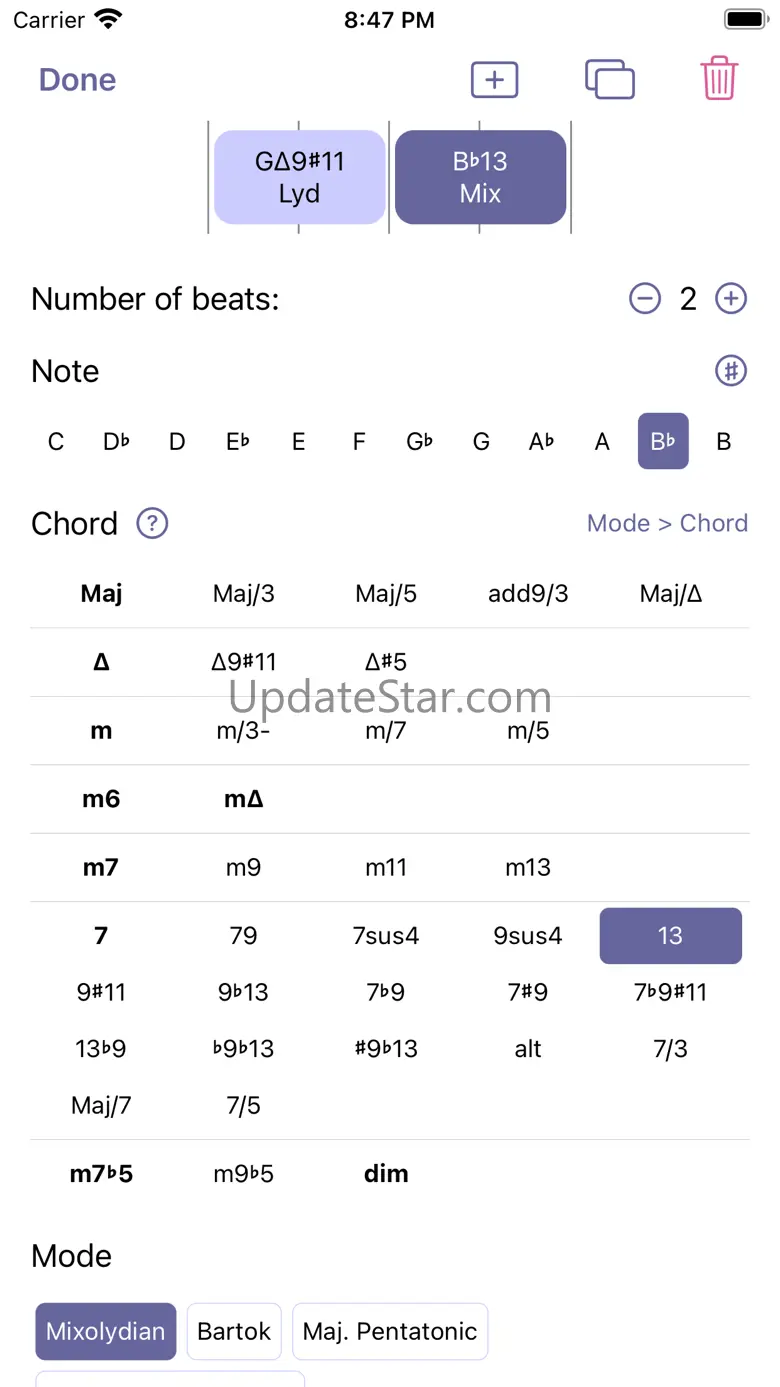Viewport: 780px width, 1387px height.
Task: Increase the number of beats
Action: (x=731, y=299)
